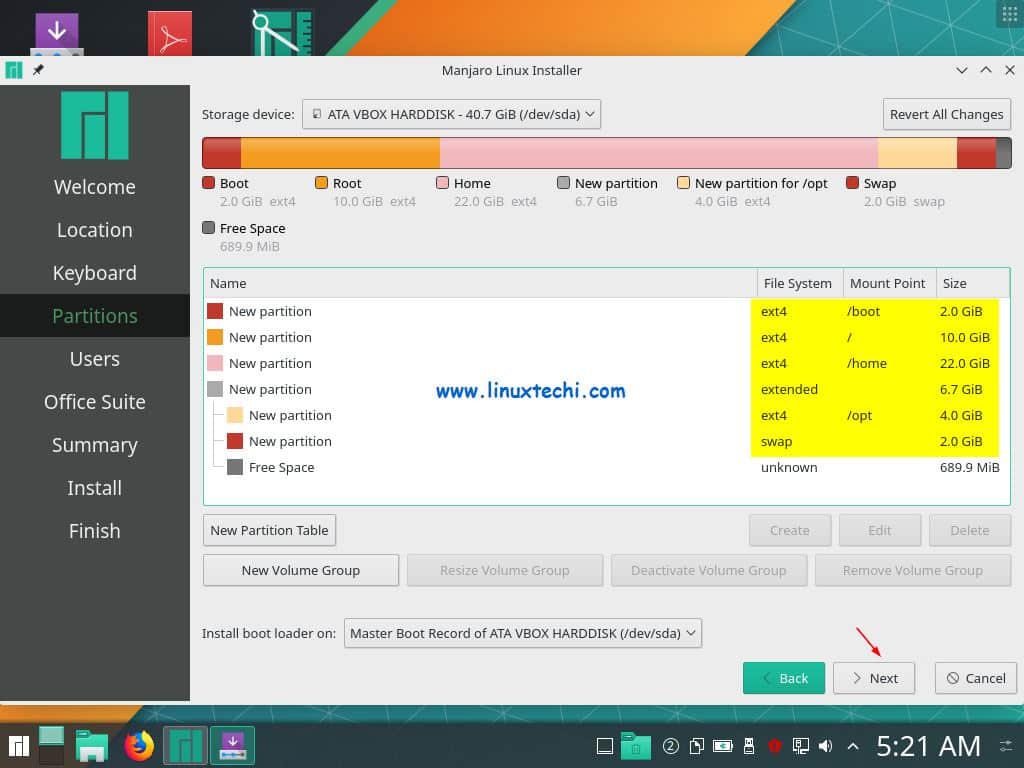Screen dimensions: 1024x768
Task: Click the New Partition Table button
Action: tap(269, 530)
